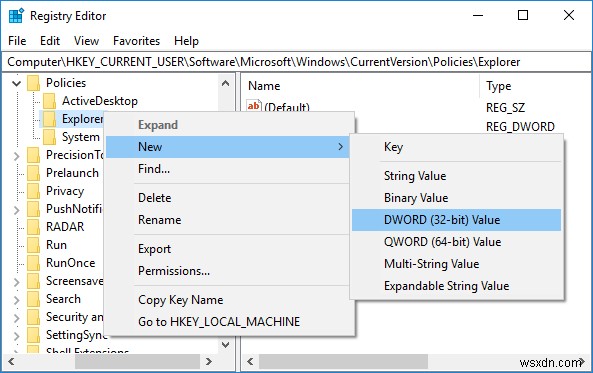Open the Favorites menu
593x373 pixels.
(x=137, y=41)
